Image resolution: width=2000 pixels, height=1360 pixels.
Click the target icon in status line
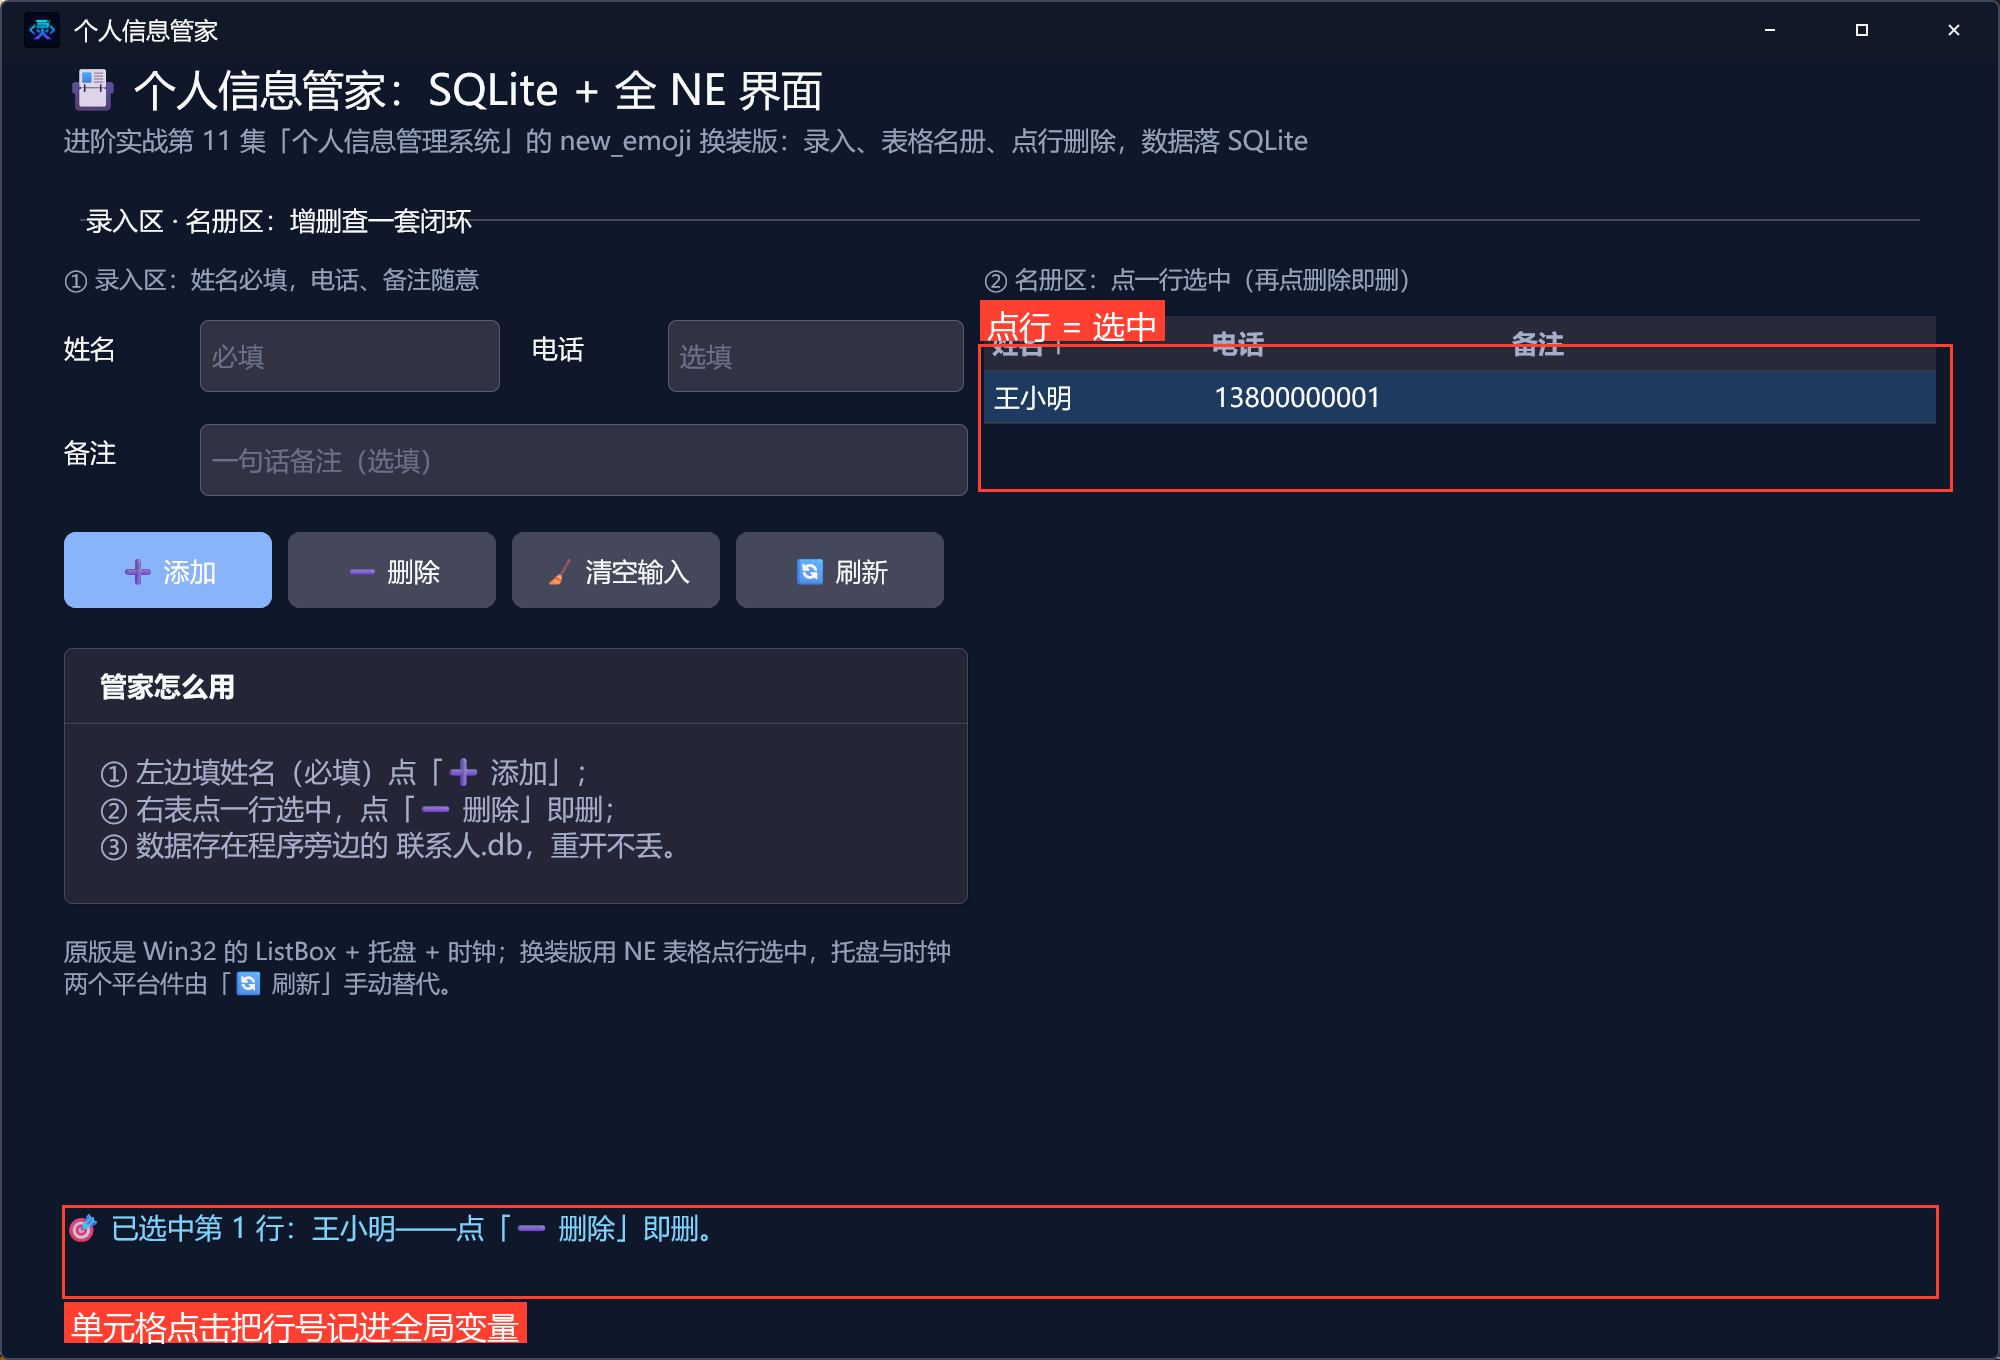pyautogui.click(x=83, y=1228)
